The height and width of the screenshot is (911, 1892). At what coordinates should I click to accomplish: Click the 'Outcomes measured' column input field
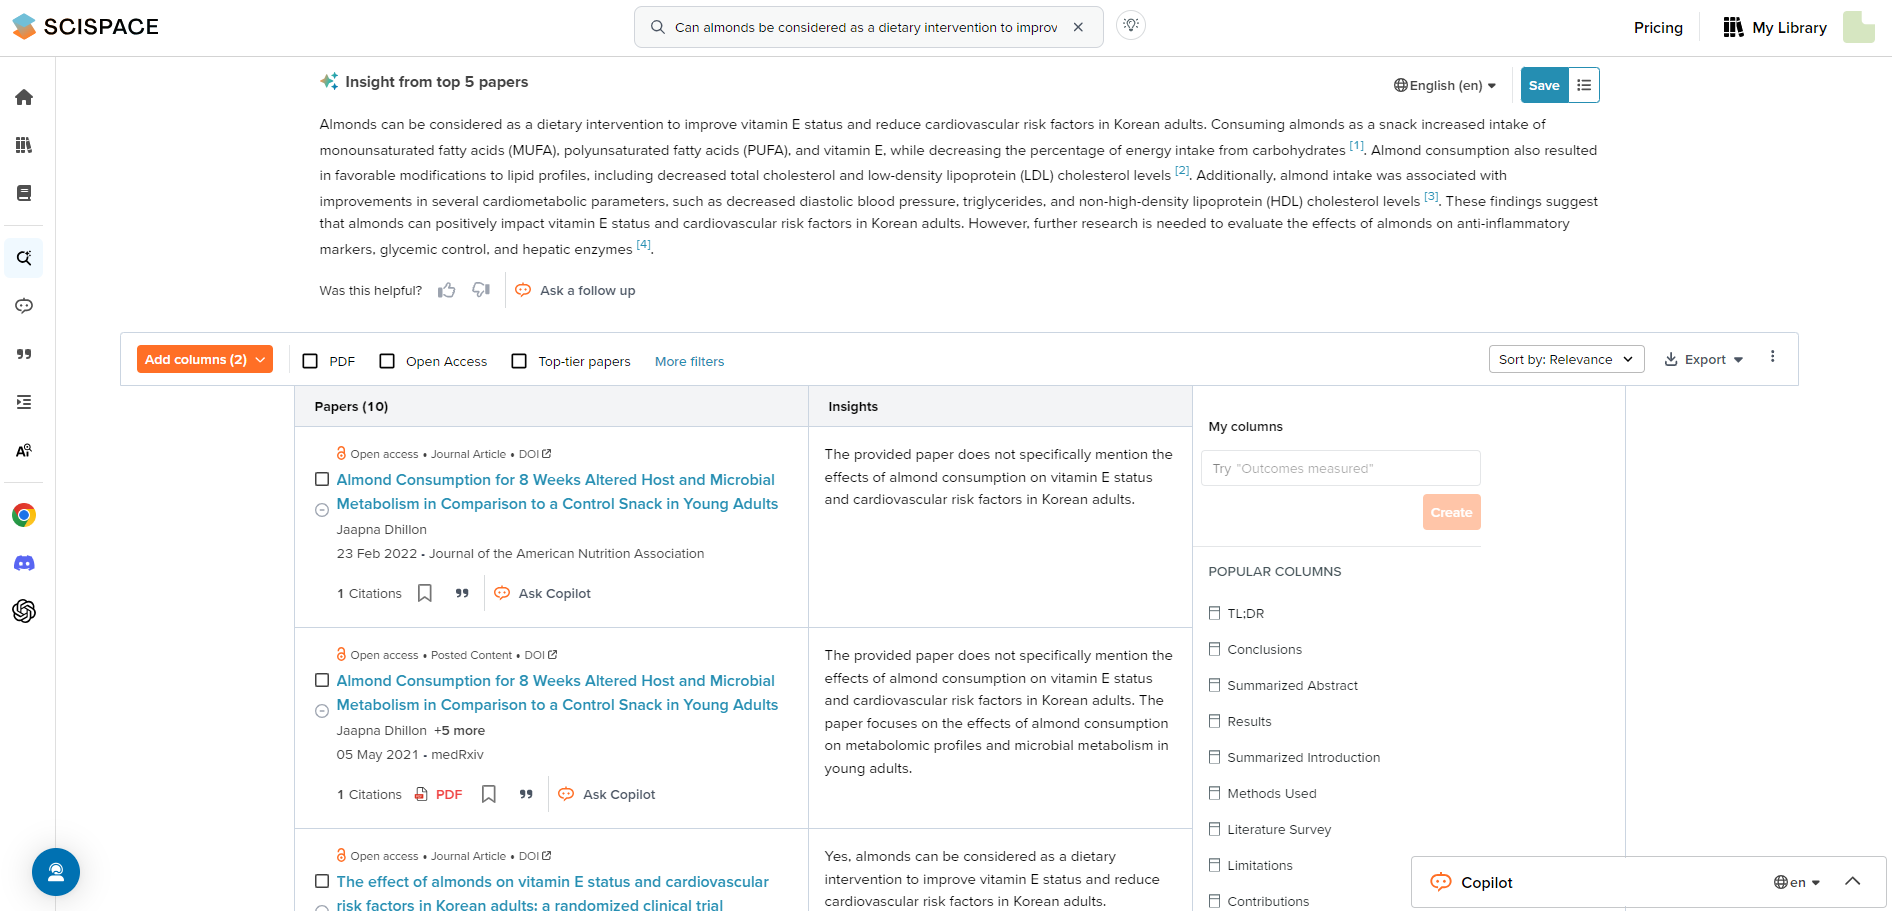(x=1340, y=468)
